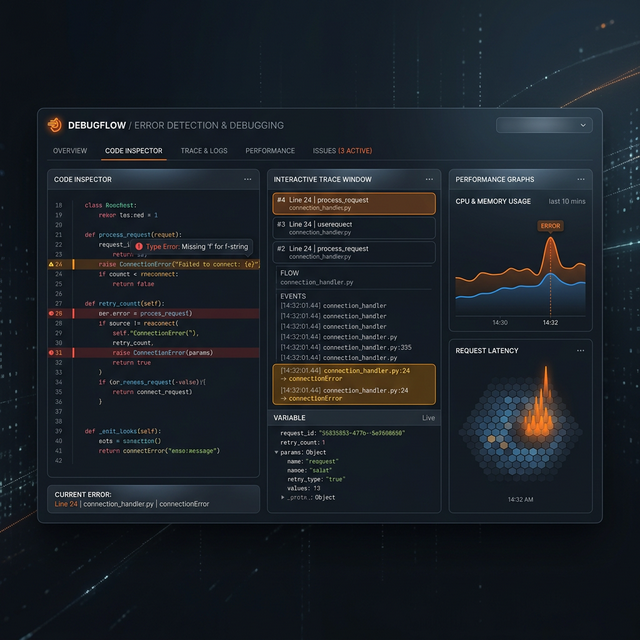The height and width of the screenshot is (640, 640).
Task: Switch to the Trace & Logs tab
Action: [204, 151]
